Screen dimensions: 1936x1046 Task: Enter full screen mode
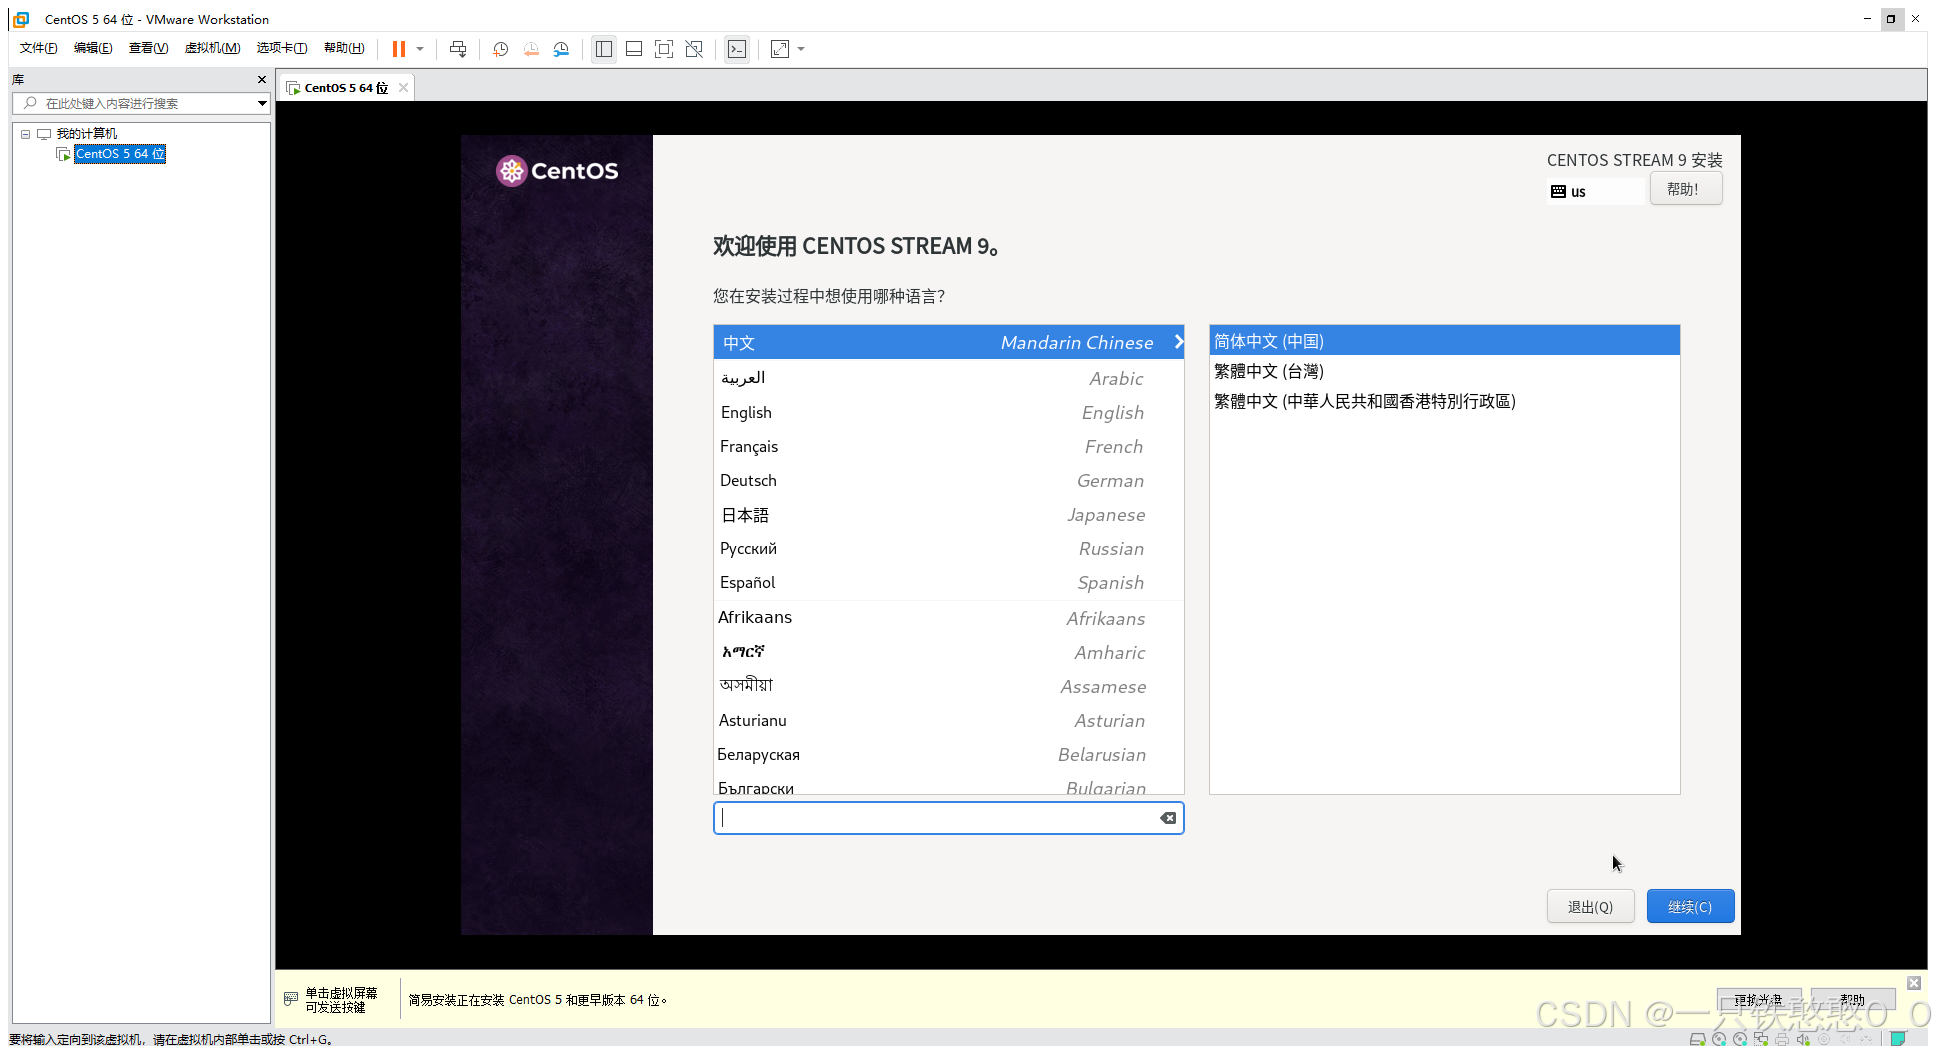[x=664, y=49]
